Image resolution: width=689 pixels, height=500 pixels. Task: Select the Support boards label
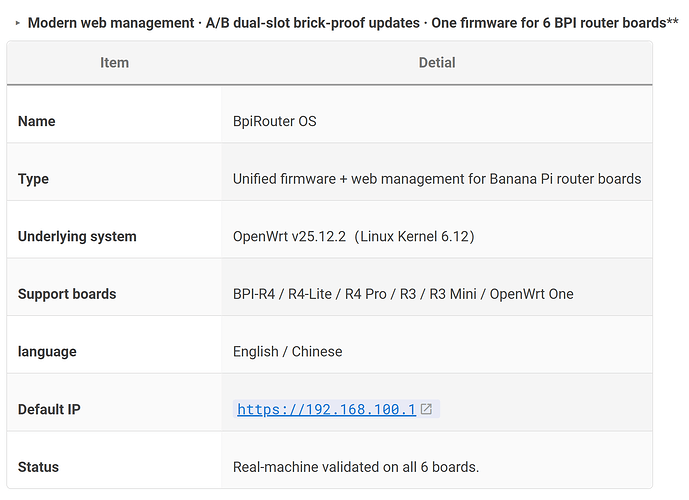(67, 294)
